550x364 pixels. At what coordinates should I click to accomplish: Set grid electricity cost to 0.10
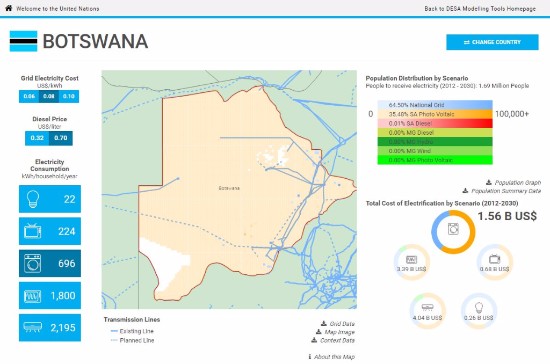(69, 96)
